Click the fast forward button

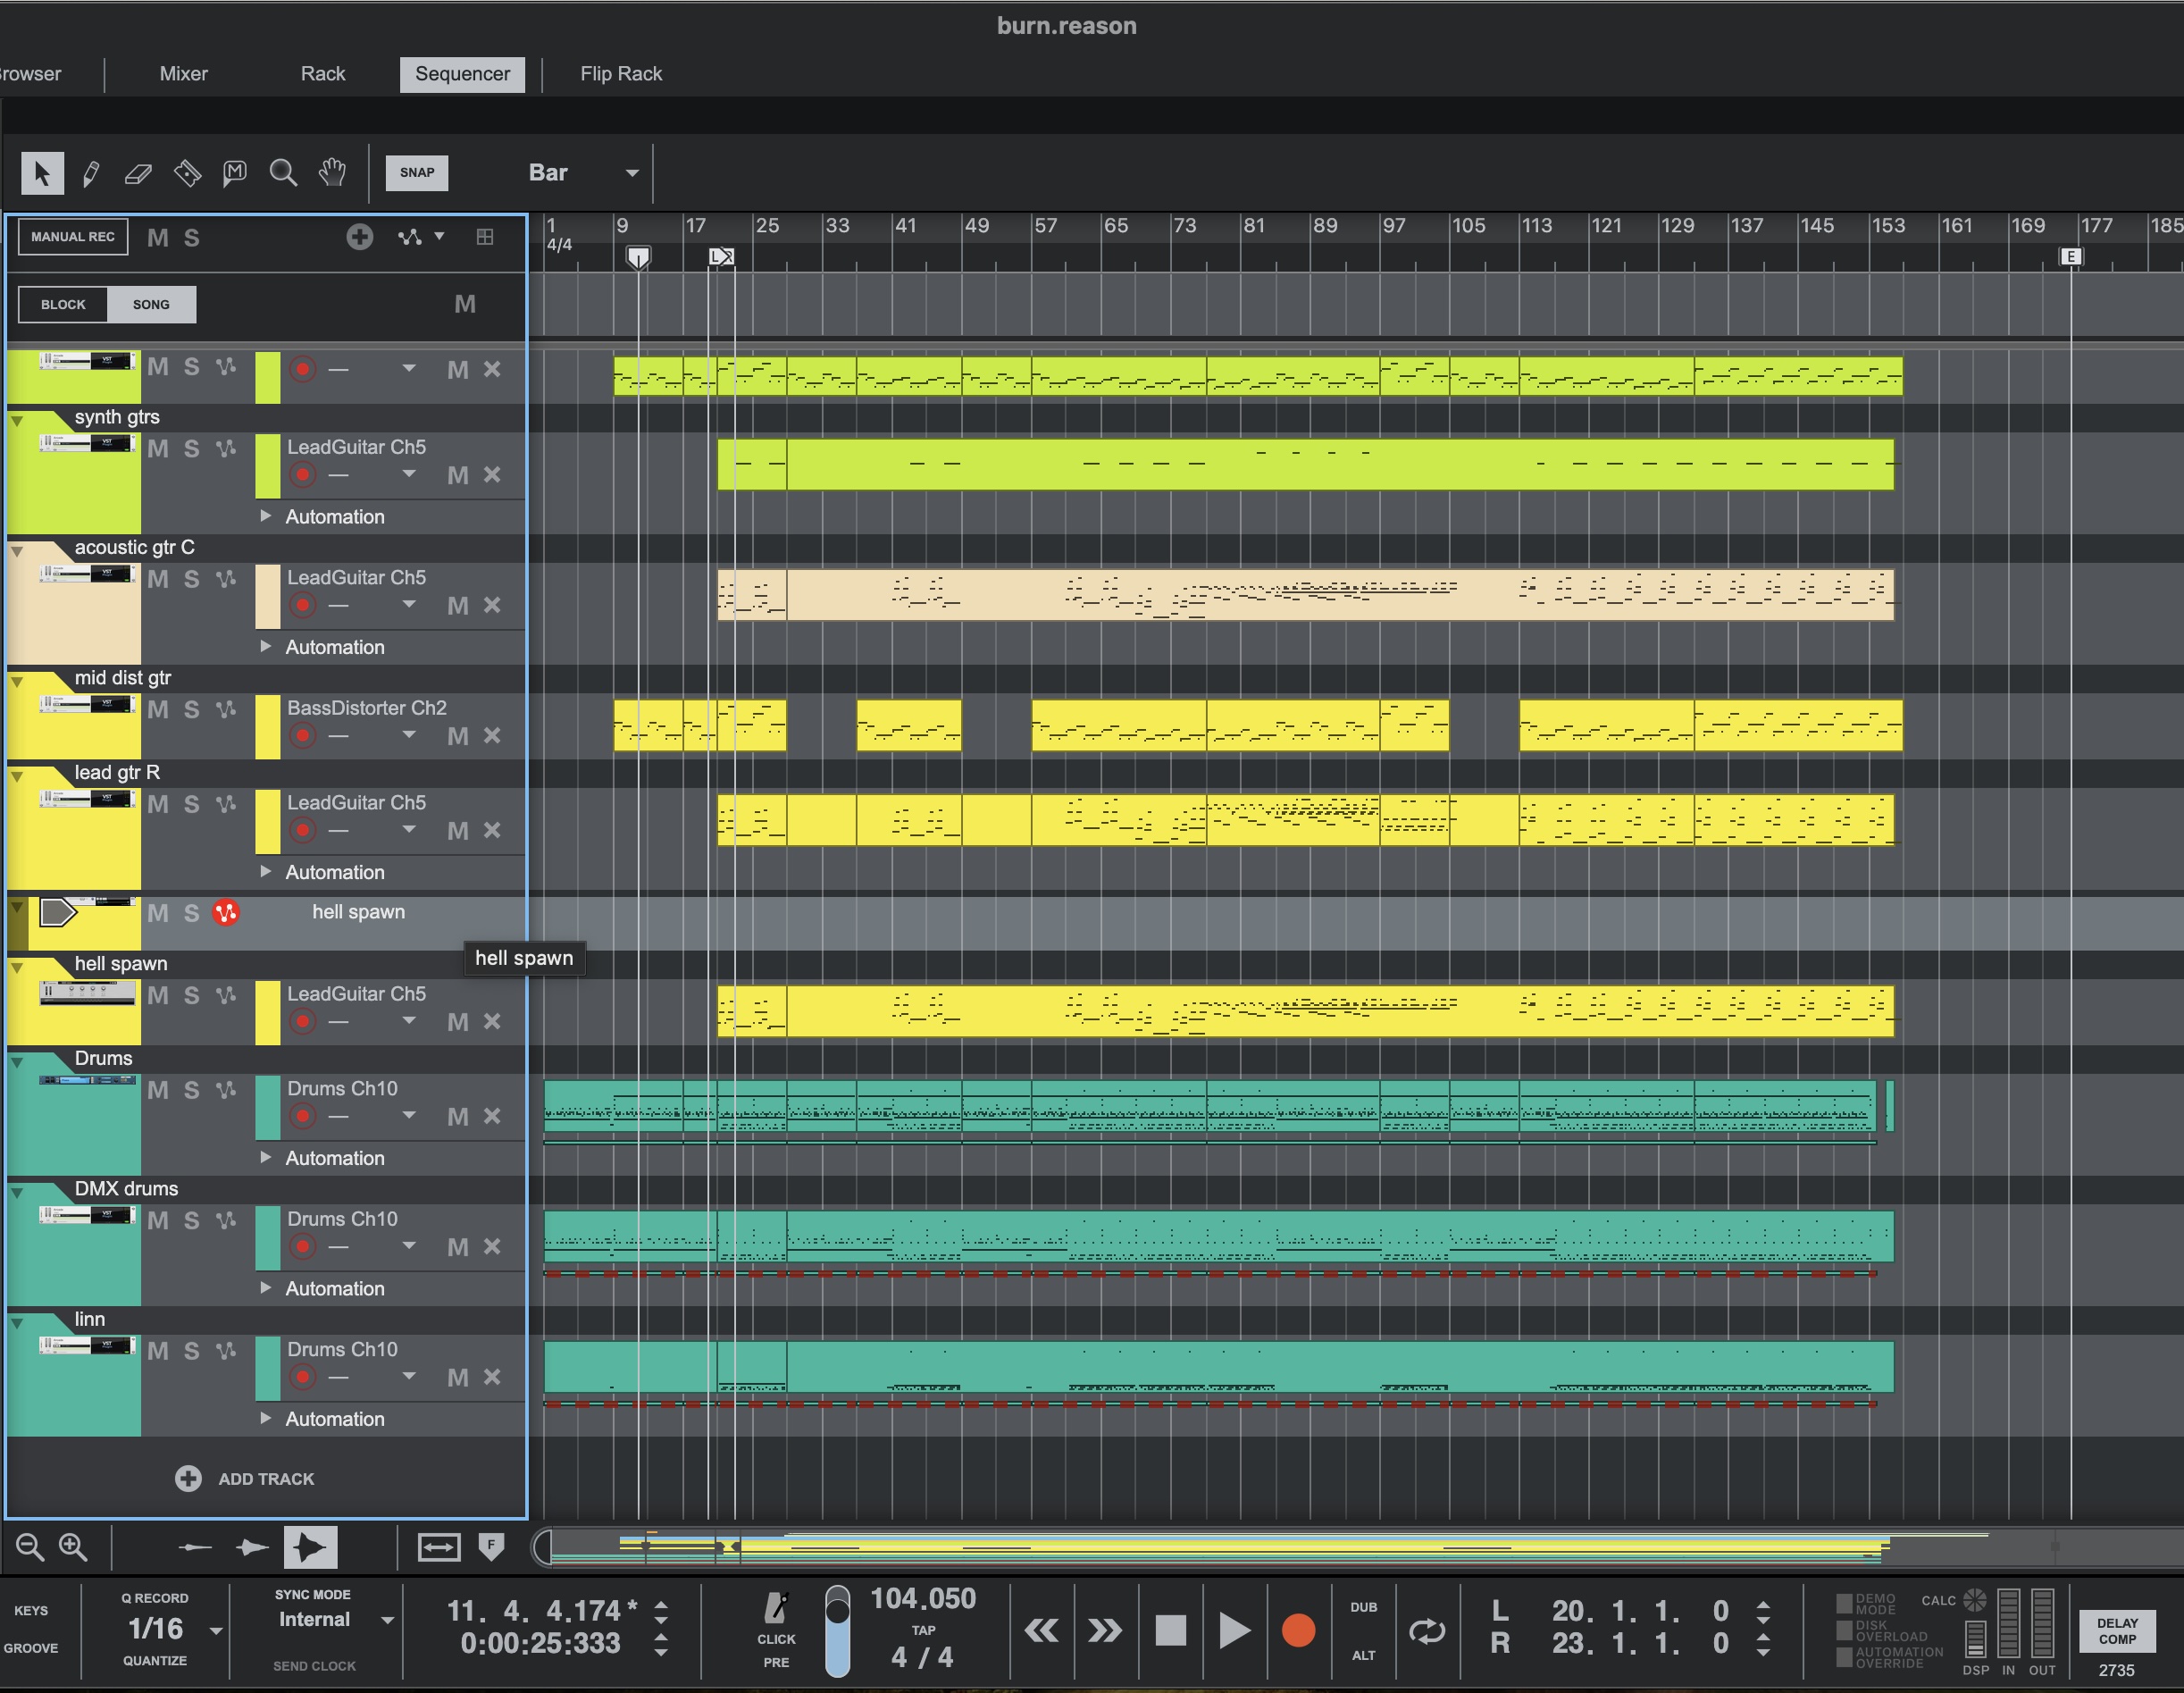1104,1631
